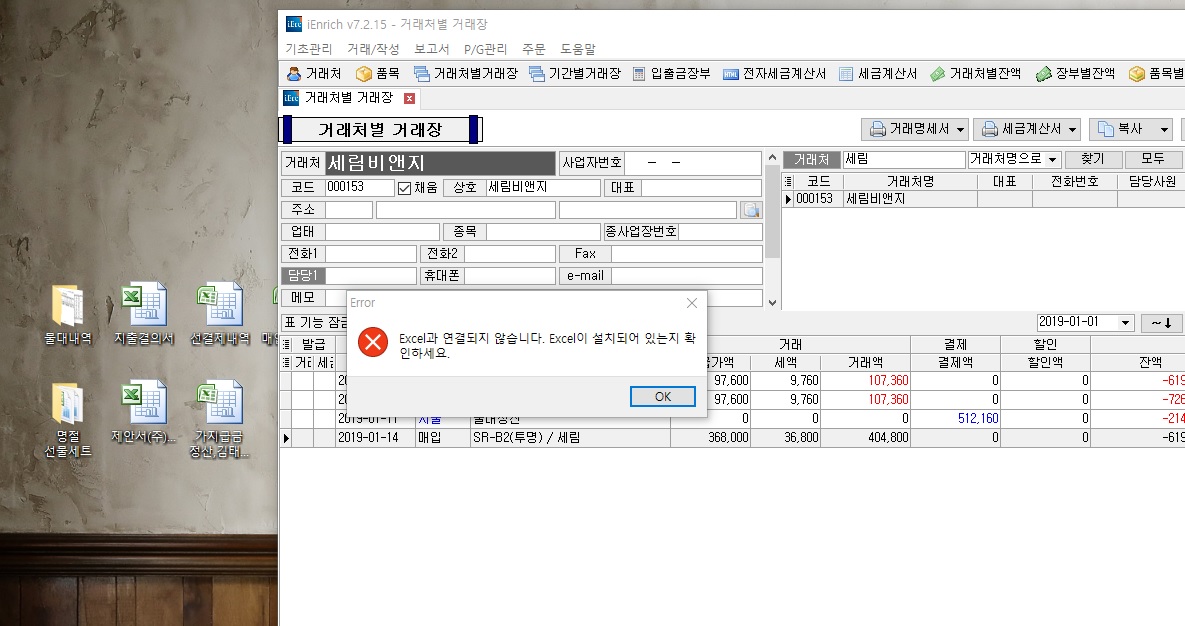This screenshot has width=1185, height=626.
Task: Open the 전자세금계산서 toolbar item
Action: [774, 73]
